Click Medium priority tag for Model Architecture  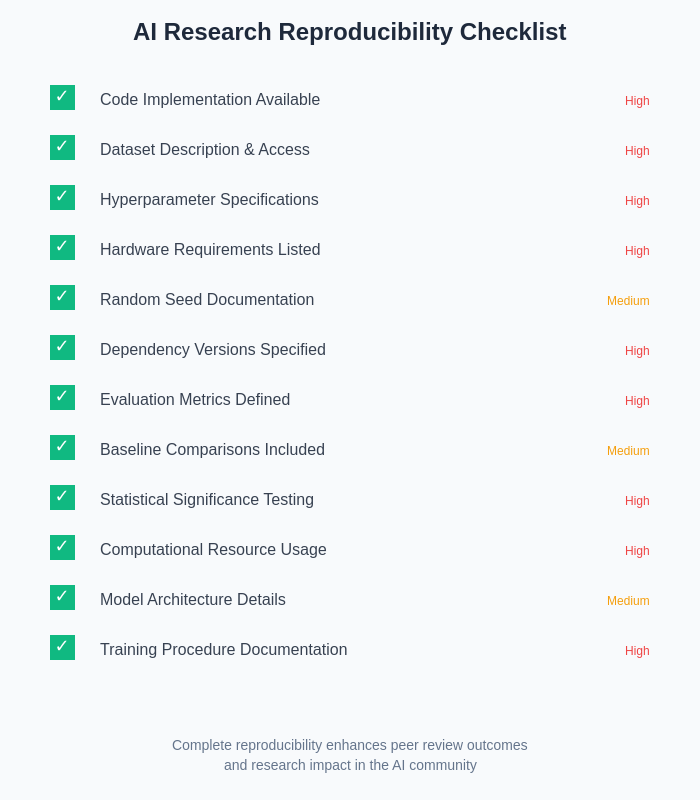[x=628, y=601]
